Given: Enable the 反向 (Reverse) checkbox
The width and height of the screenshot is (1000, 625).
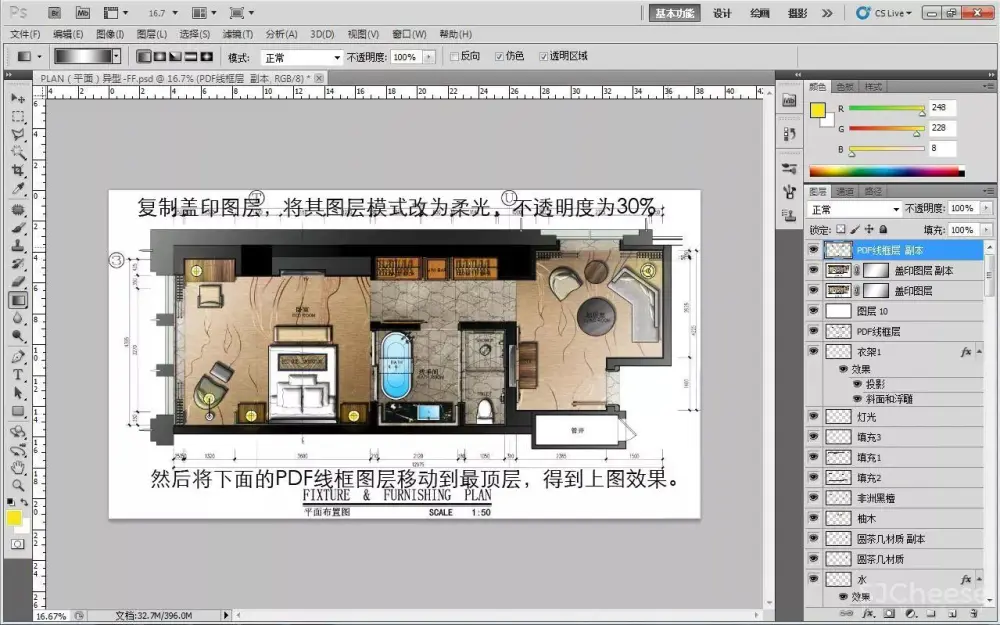Looking at the screenshot, I should click(x=455, y=57).
